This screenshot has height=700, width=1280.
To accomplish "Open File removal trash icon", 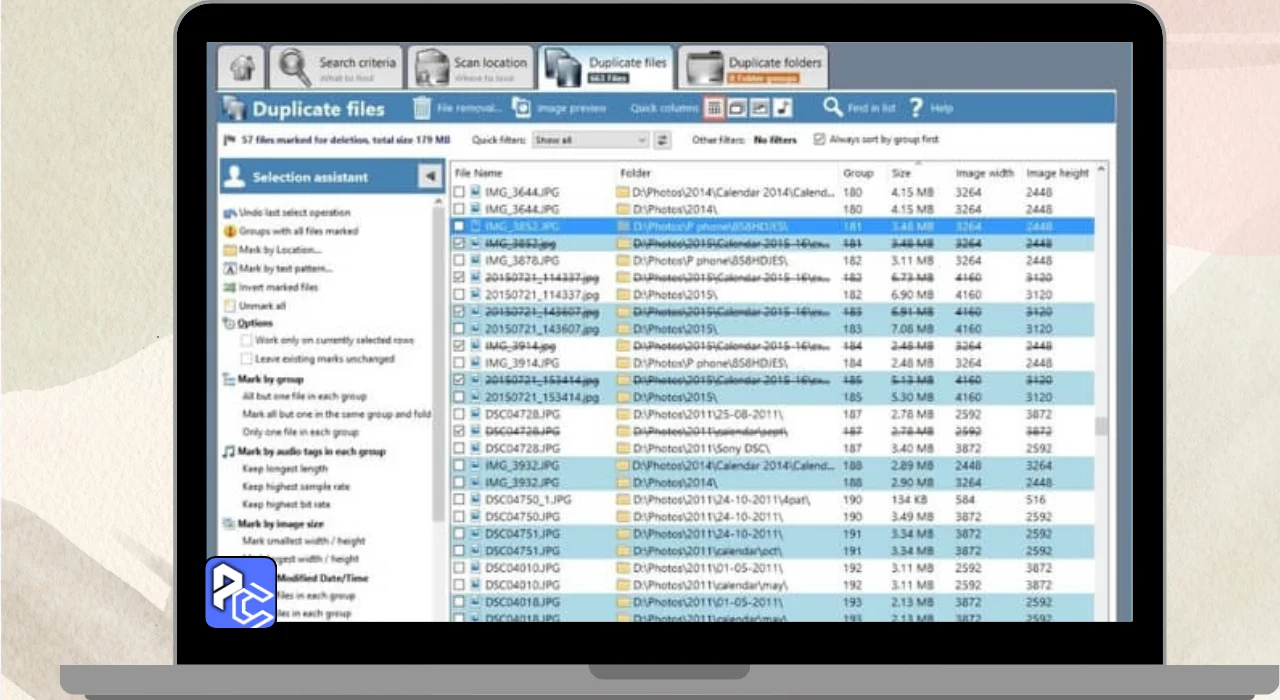I will tap(423, 108).
